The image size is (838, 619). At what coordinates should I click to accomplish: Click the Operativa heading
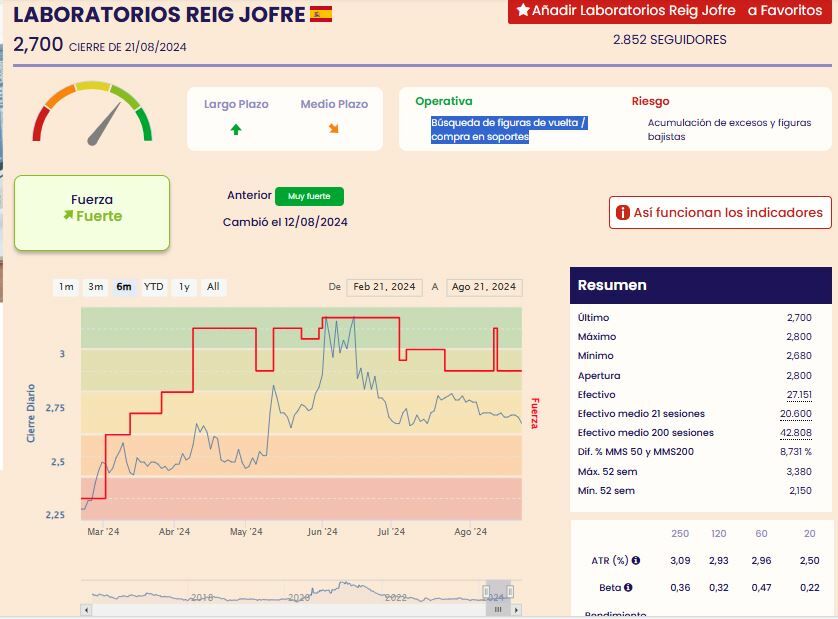click(x=444, y=102)
